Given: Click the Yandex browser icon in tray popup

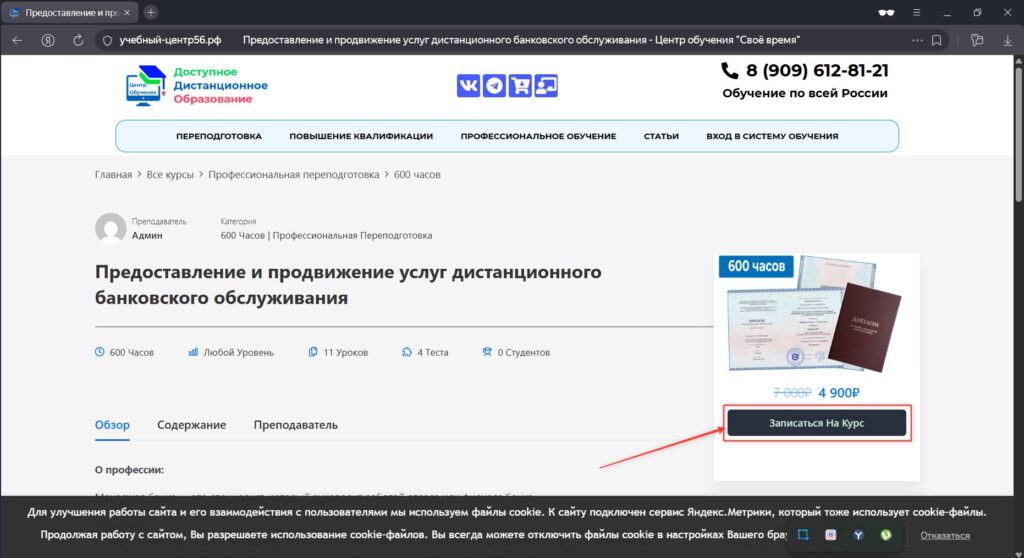Looking at the screenshot, I should pos(858,534).
